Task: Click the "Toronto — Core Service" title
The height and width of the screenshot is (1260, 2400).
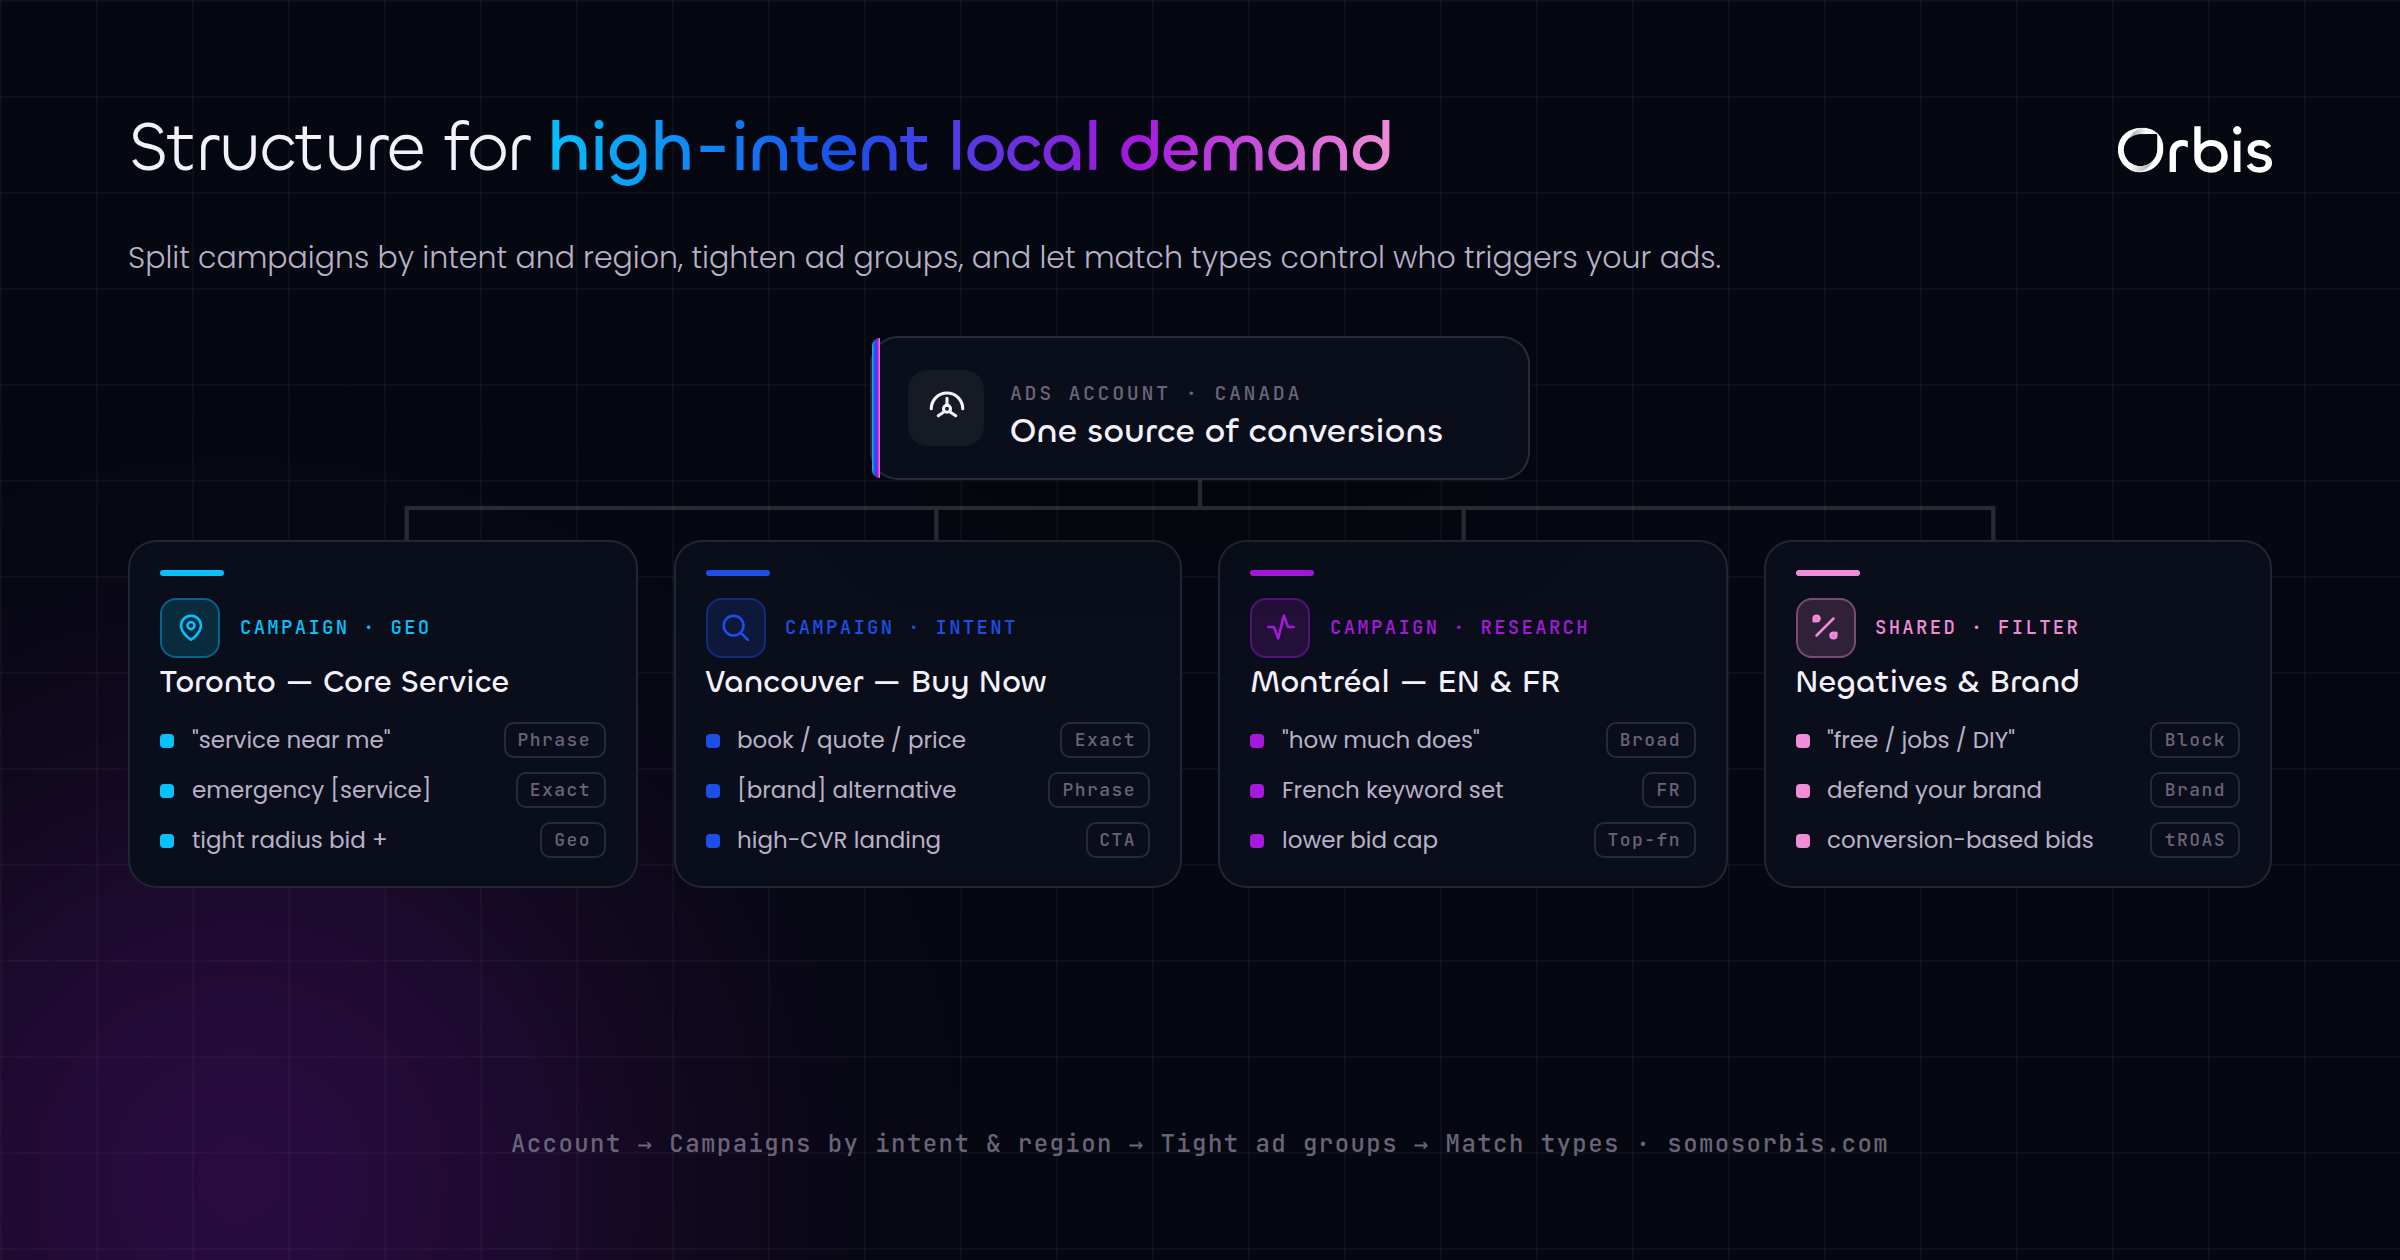Action: [334, 682]
